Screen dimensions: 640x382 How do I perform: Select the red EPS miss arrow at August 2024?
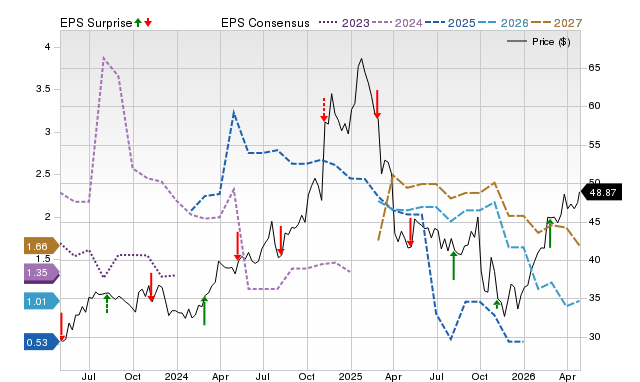click(281, 240)
